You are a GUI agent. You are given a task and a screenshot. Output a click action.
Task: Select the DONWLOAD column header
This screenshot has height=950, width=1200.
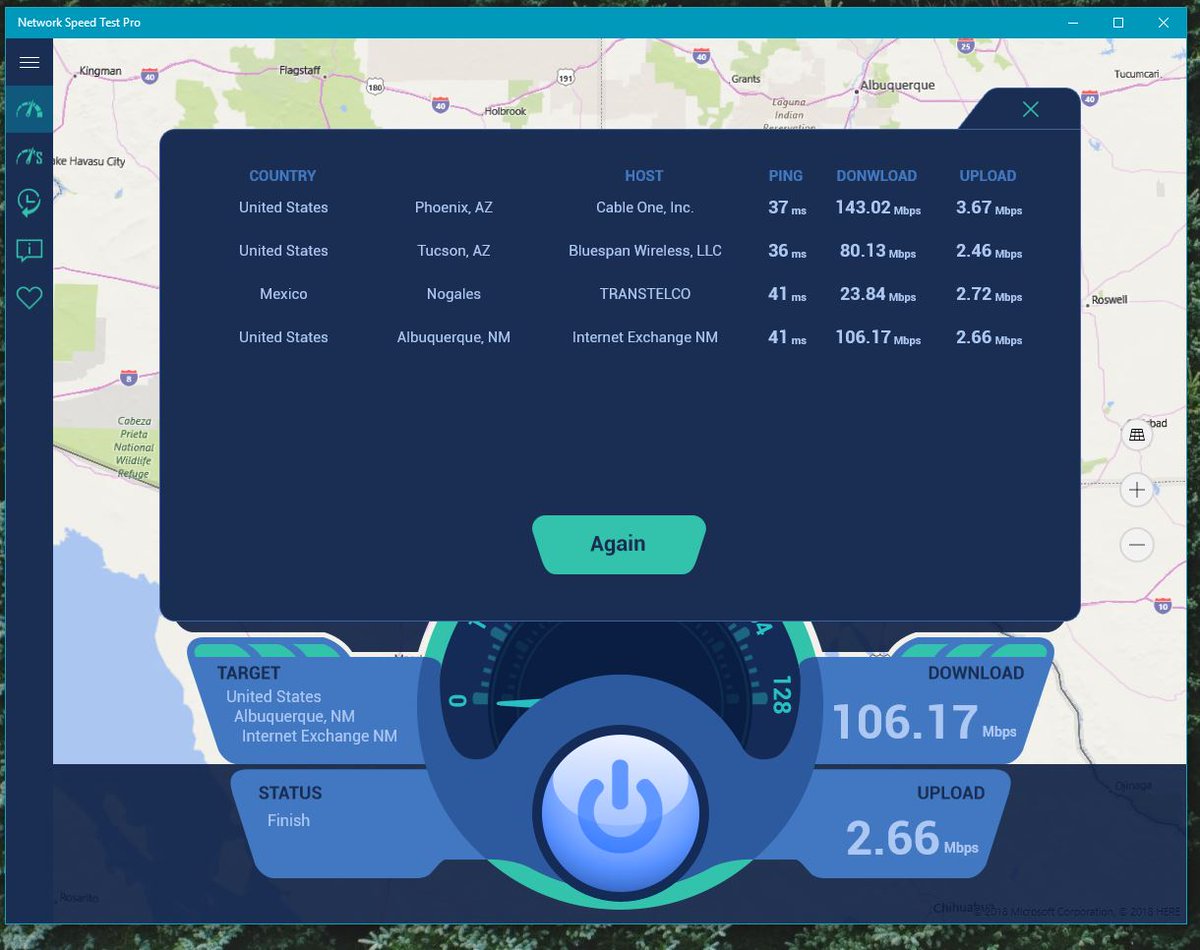tap(877, 176)
